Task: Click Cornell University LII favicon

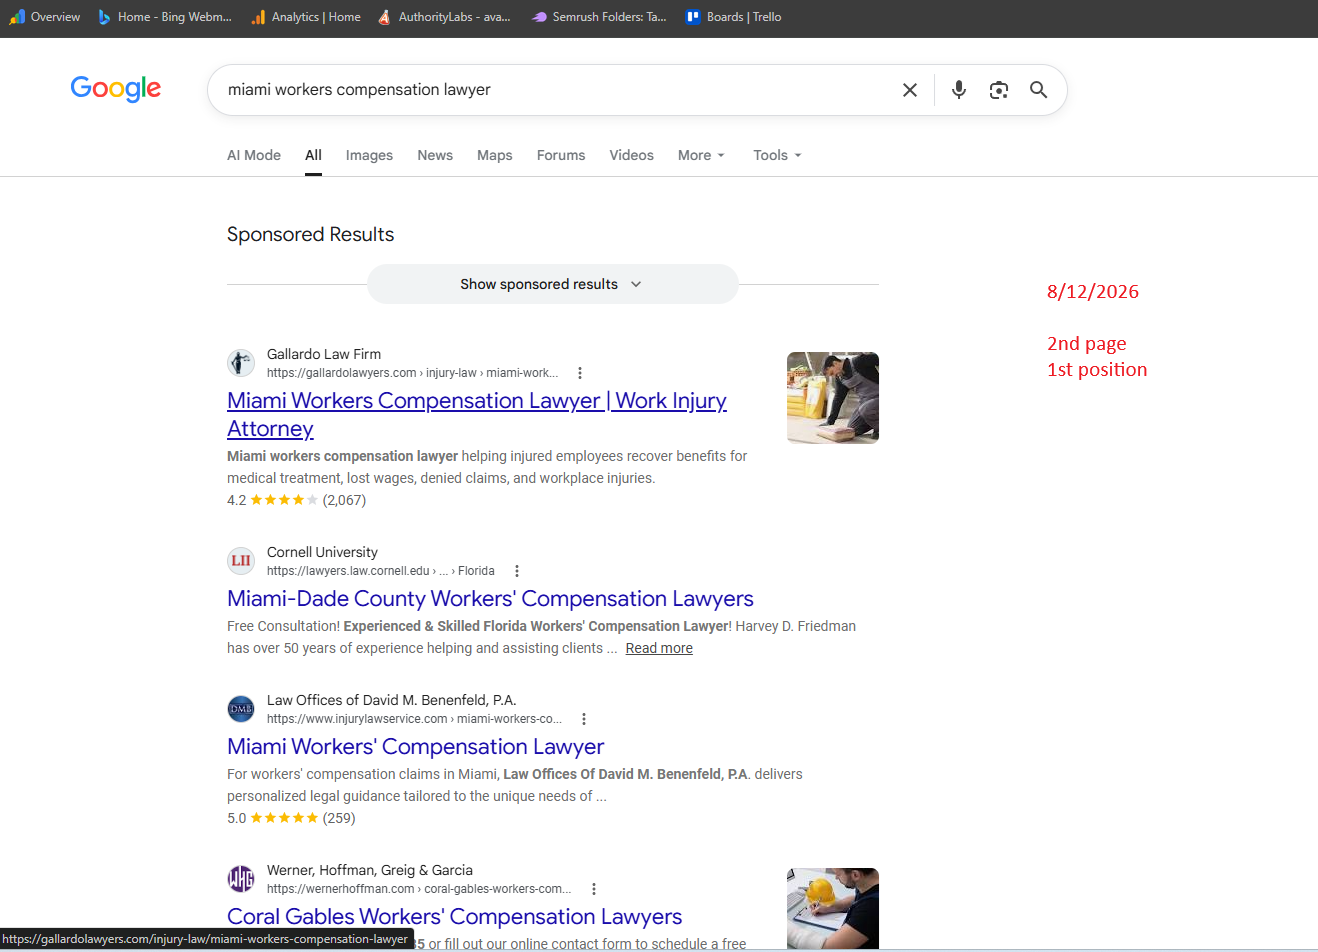Action: (241, 560)
